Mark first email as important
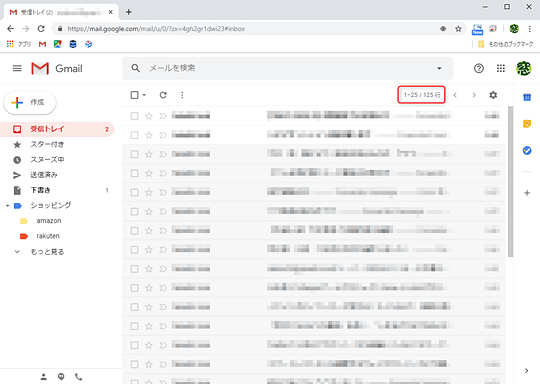Viewport: 540px width, 384px height. pos(163,116)
